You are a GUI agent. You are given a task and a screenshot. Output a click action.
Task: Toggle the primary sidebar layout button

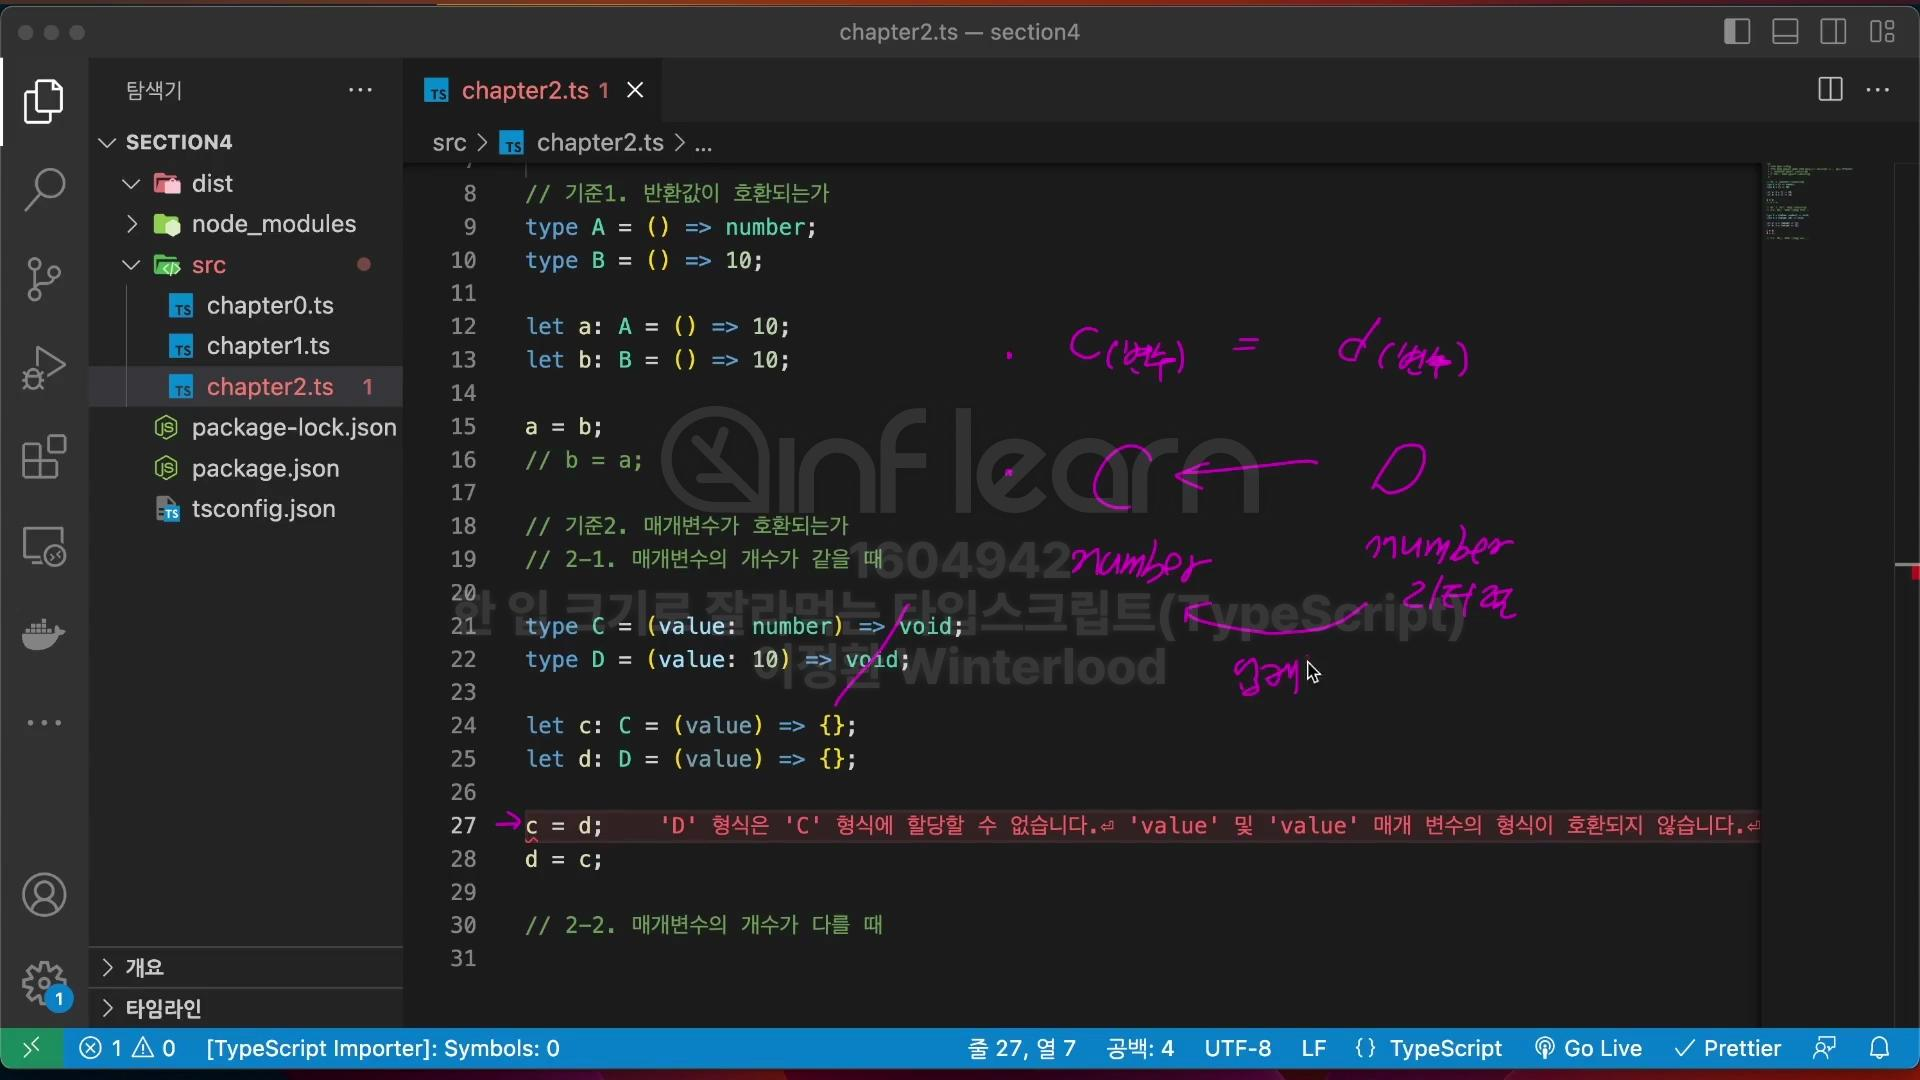(1737, 32)
